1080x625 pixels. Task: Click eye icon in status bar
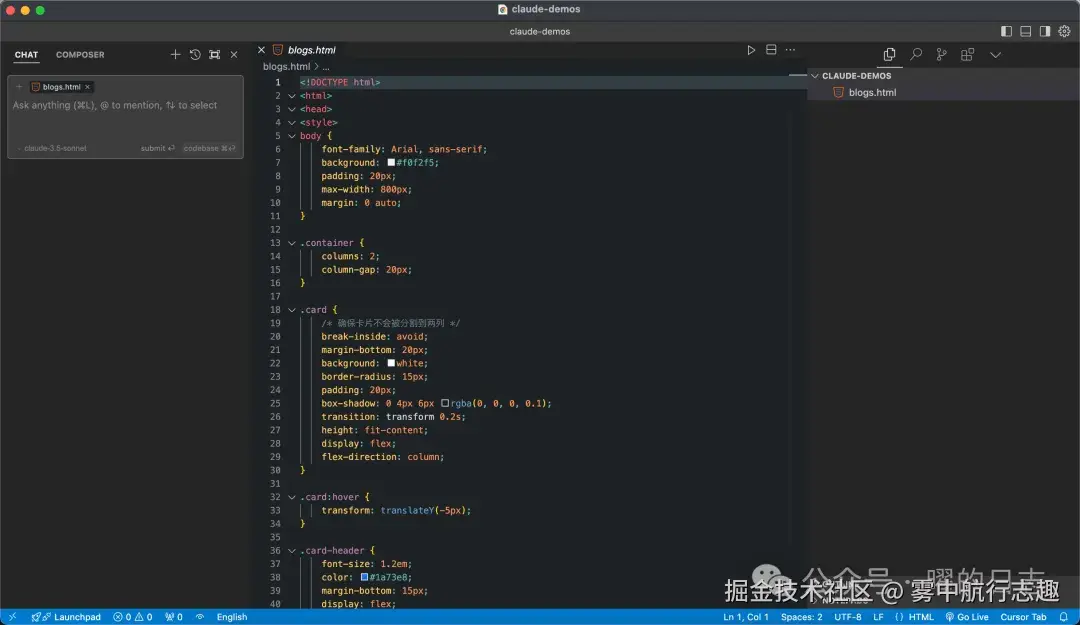pyautogui.click(x=200, y=617)
